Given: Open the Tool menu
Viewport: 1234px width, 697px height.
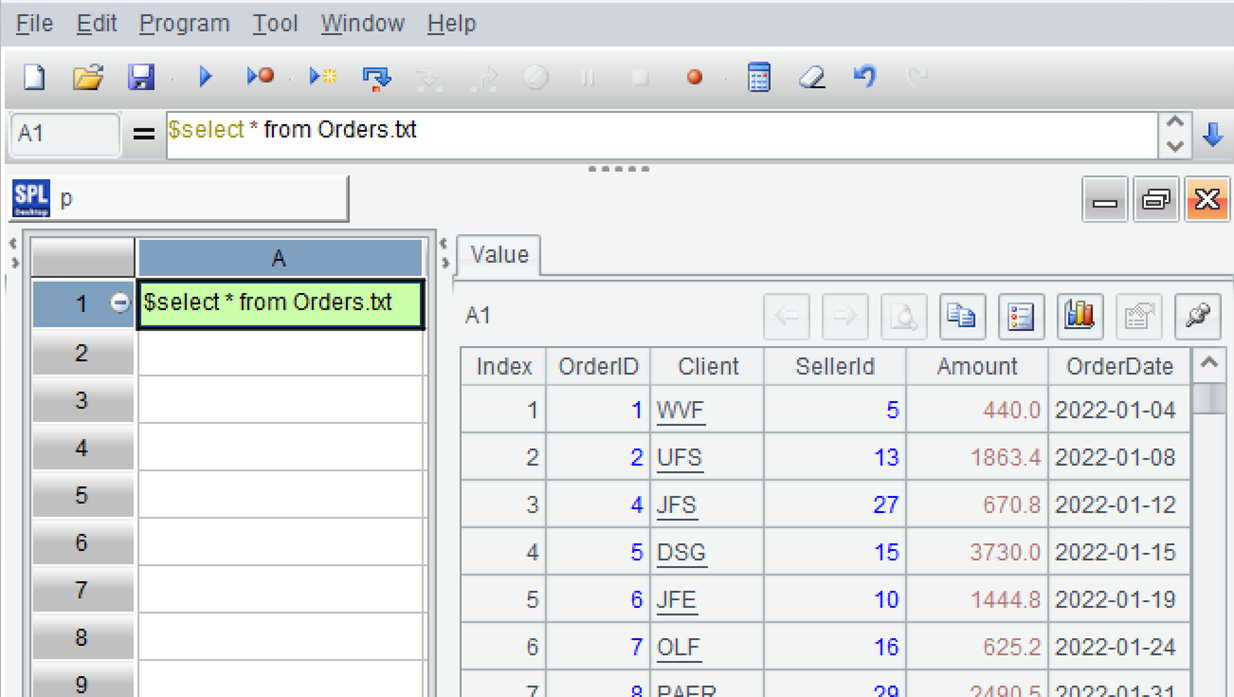Looking at the screenshot, I should (275, 23).
